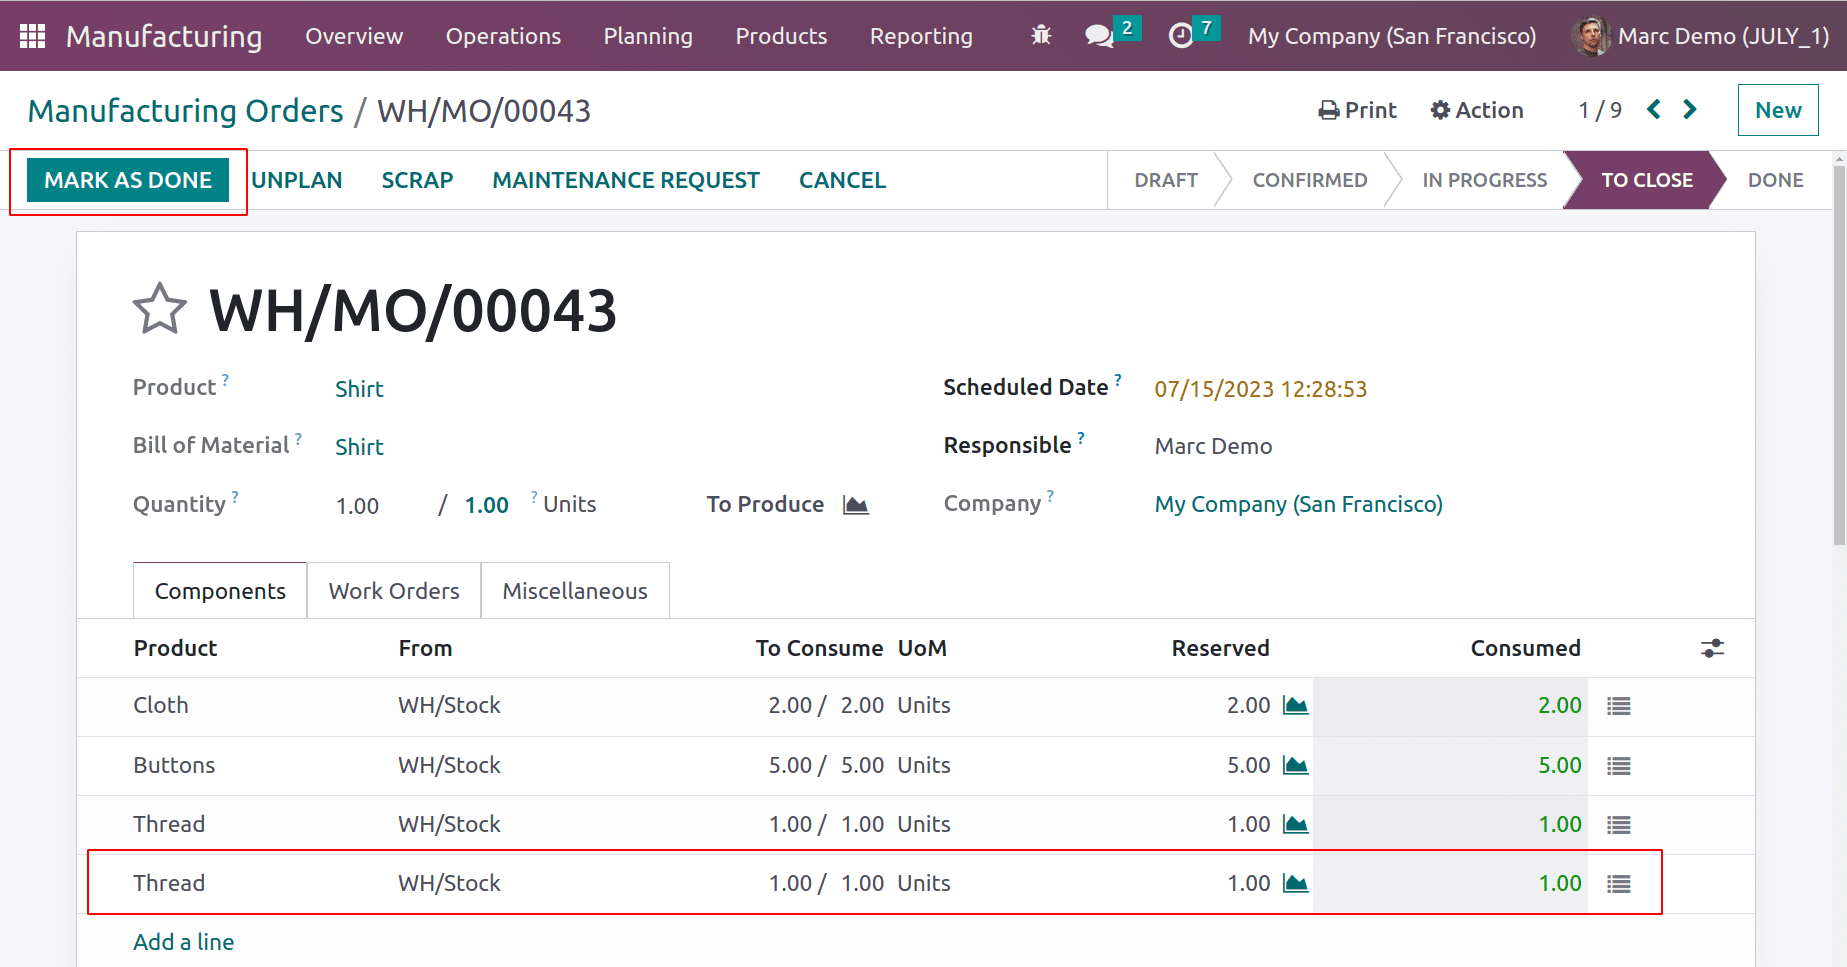Open the activities clock icon
The width and height of the screenshot is (1847, 967).
(x=1181, y=36)
